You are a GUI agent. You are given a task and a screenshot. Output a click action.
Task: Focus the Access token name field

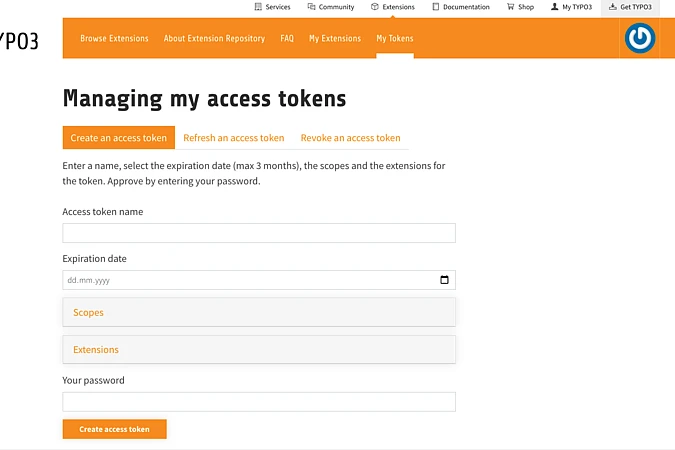coord(259,233)
